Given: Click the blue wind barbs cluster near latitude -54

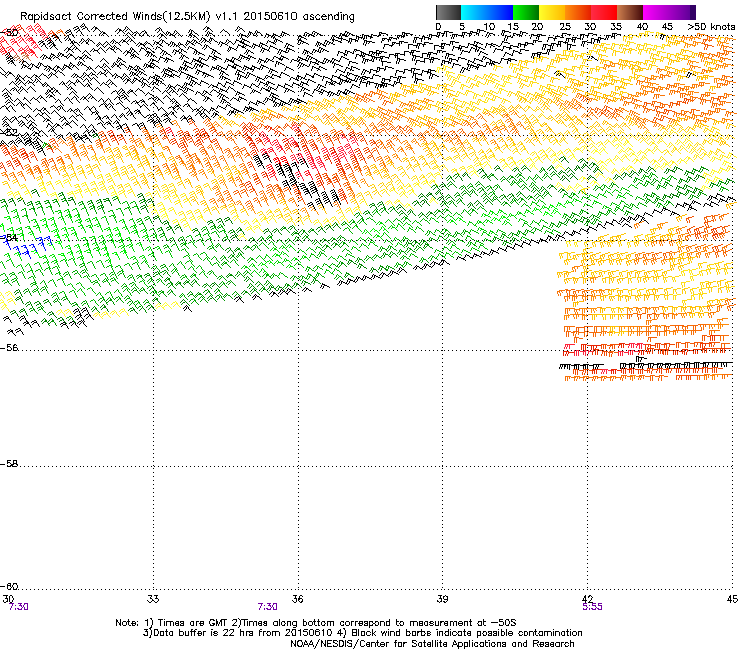Looking at the screenshot, I should coord(27,245).
